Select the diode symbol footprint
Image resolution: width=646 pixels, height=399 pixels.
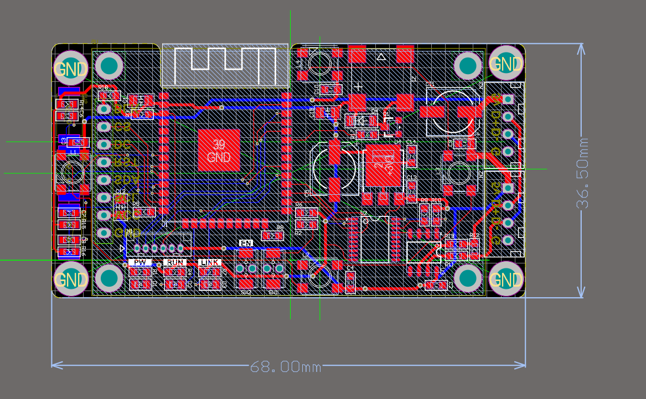[361, 121]
